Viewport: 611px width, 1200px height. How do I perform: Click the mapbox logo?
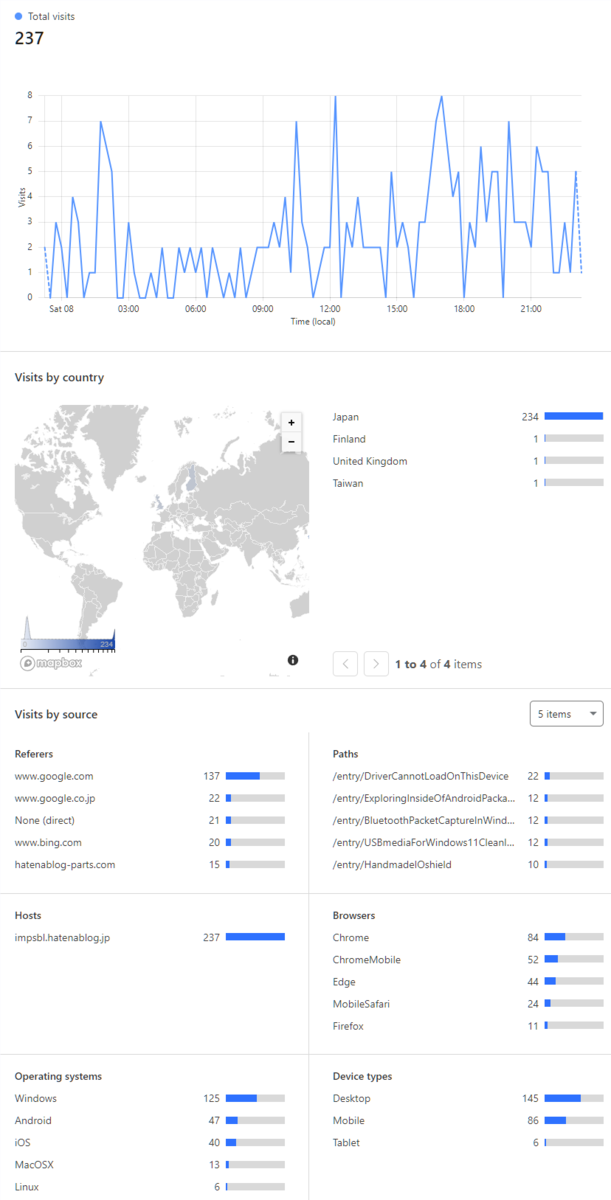tap(50, 663)
